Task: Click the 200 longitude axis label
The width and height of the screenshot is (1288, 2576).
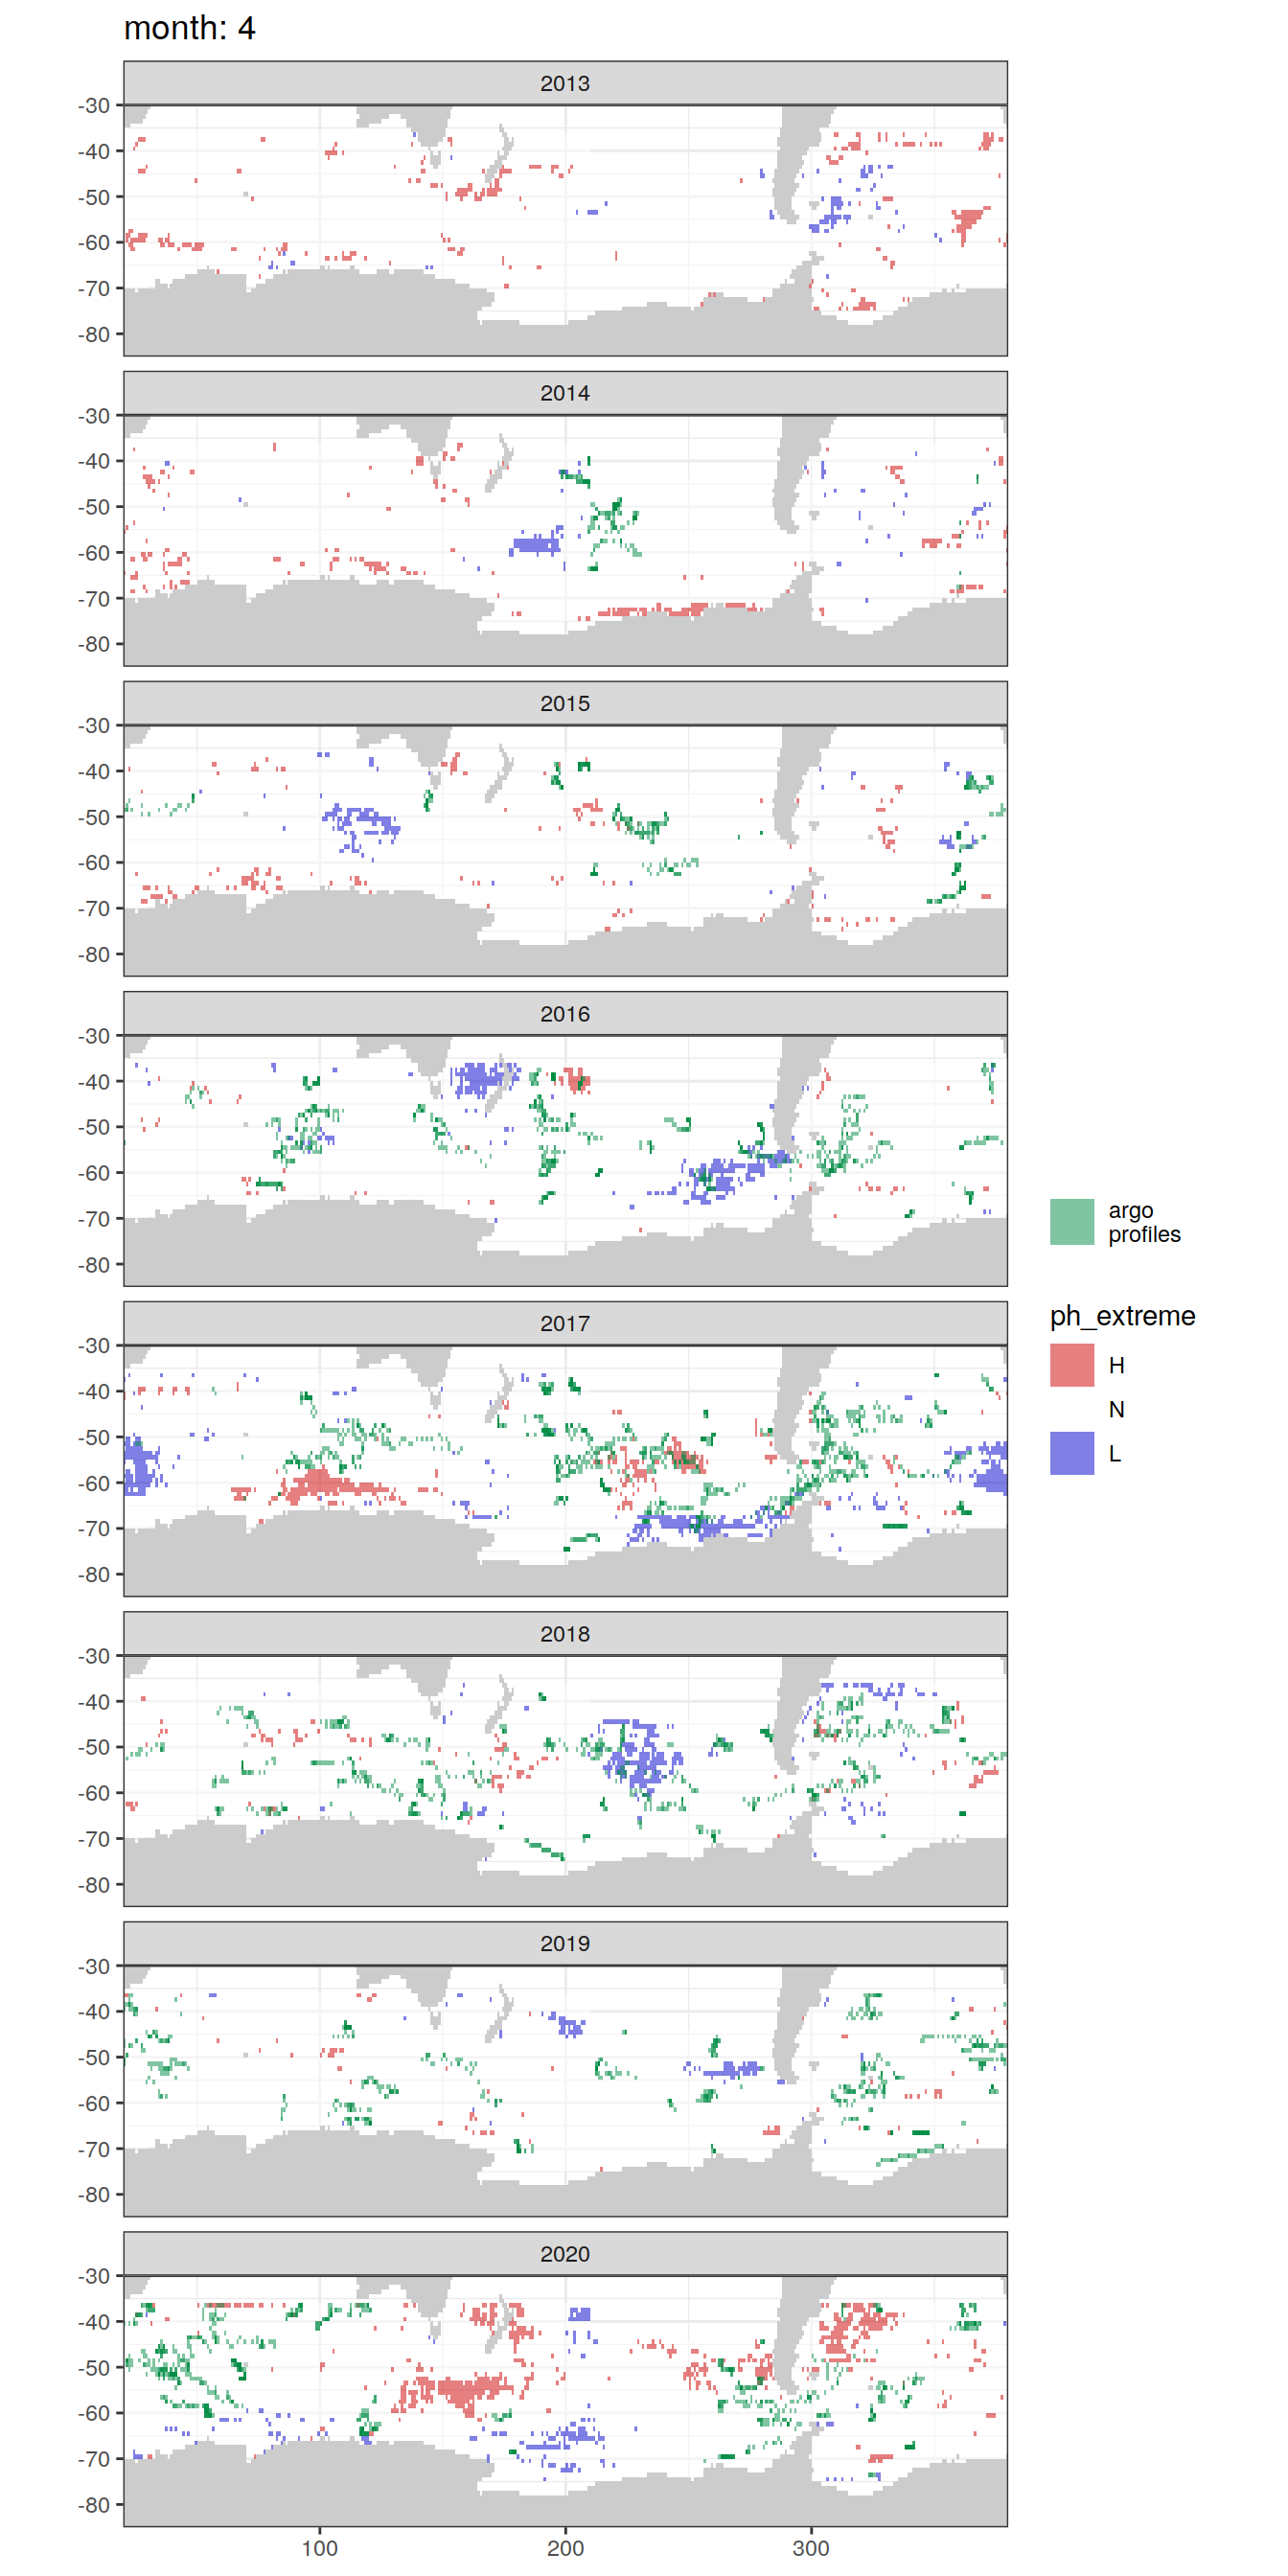Action: click(x=565, y=2547)
